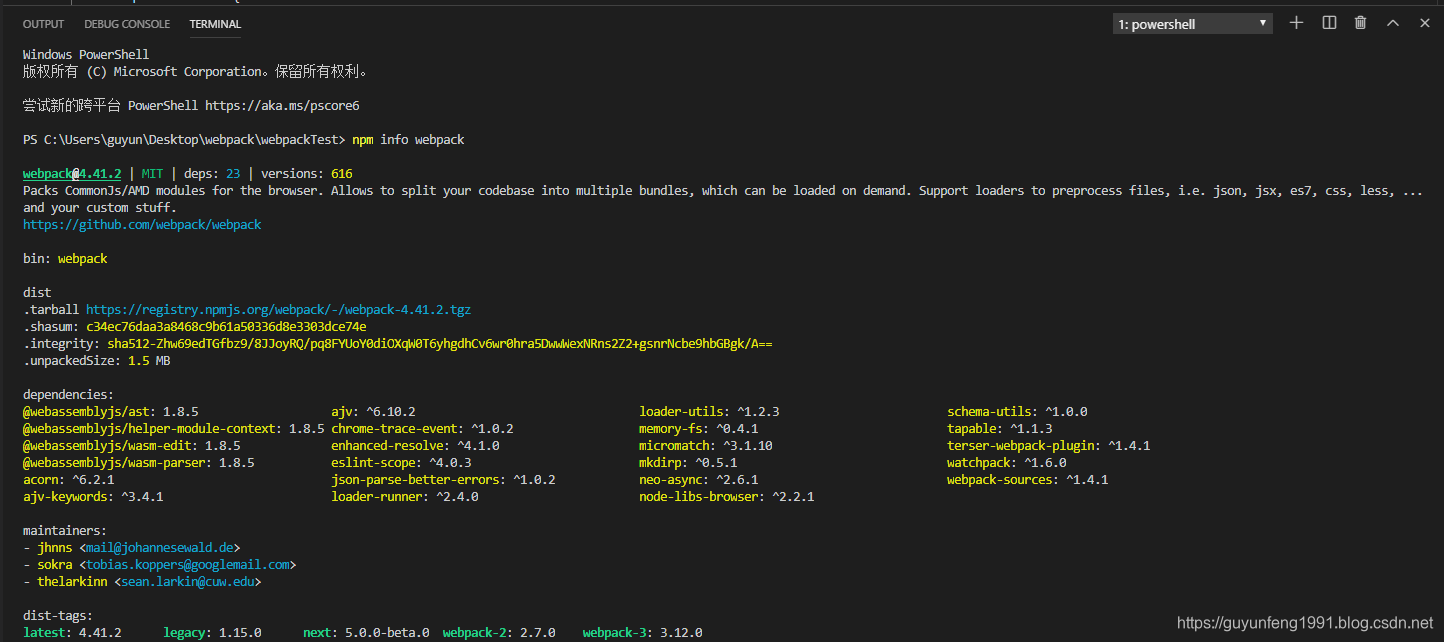Screen dimensions: 1444x642
Task: Click the '1.5 MB' unpacked size value
Action: click(149, 361)
